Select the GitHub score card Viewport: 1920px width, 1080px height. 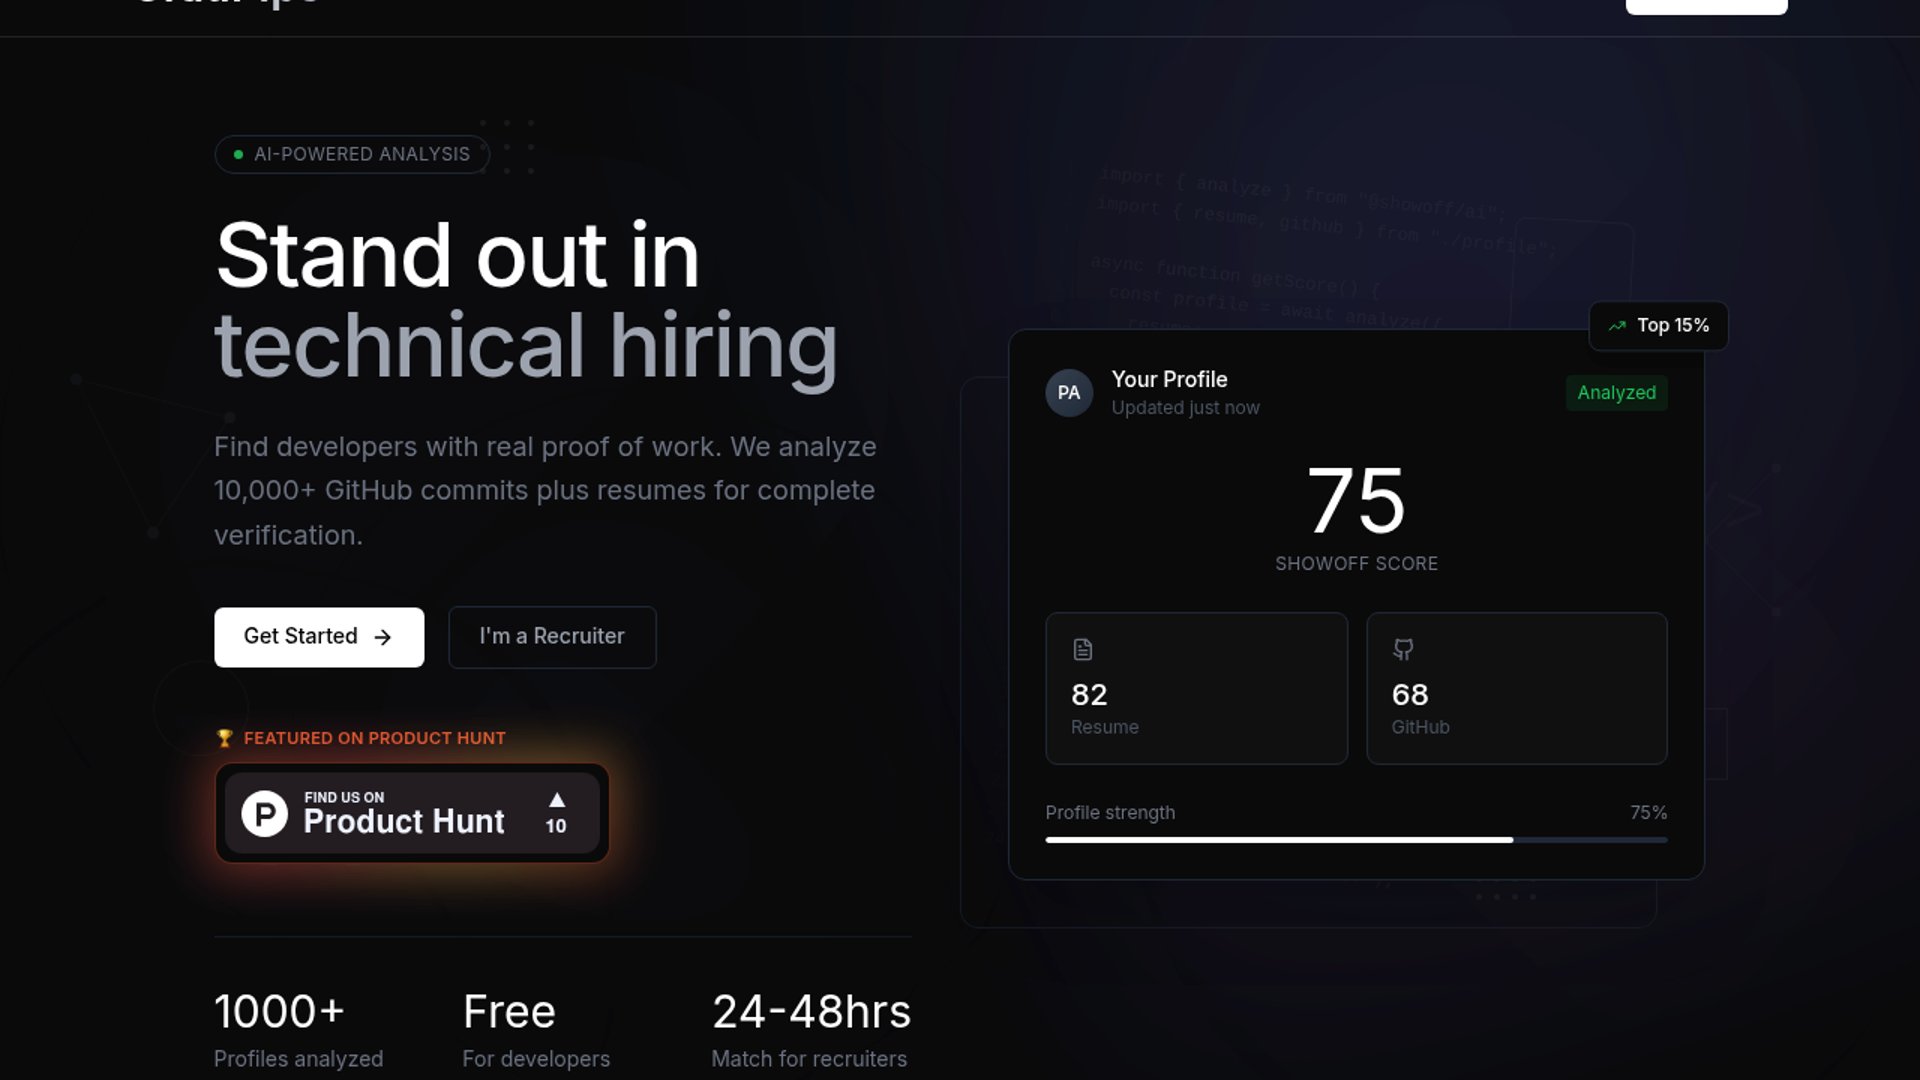pos(1516,689)
